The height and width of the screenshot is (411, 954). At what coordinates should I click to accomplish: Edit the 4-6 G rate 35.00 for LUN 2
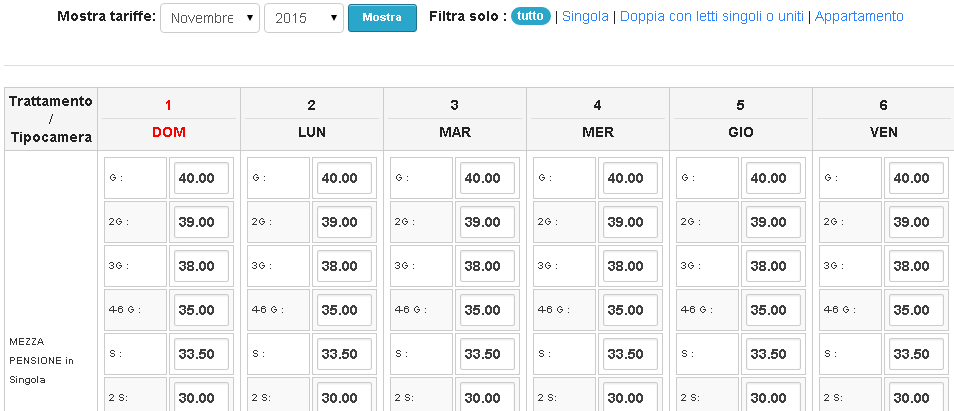(344, 310)
